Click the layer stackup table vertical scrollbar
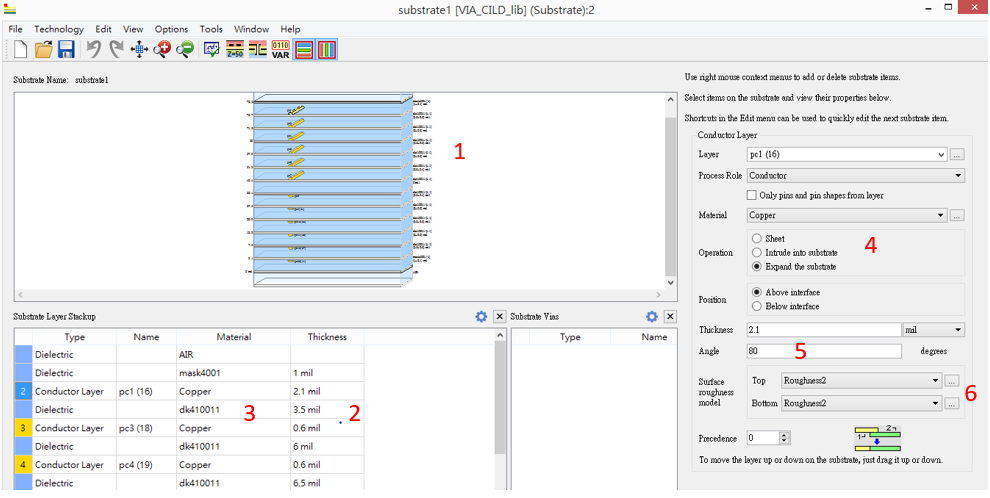The height and width of the screenshot is (498, 990). point(499,408)
